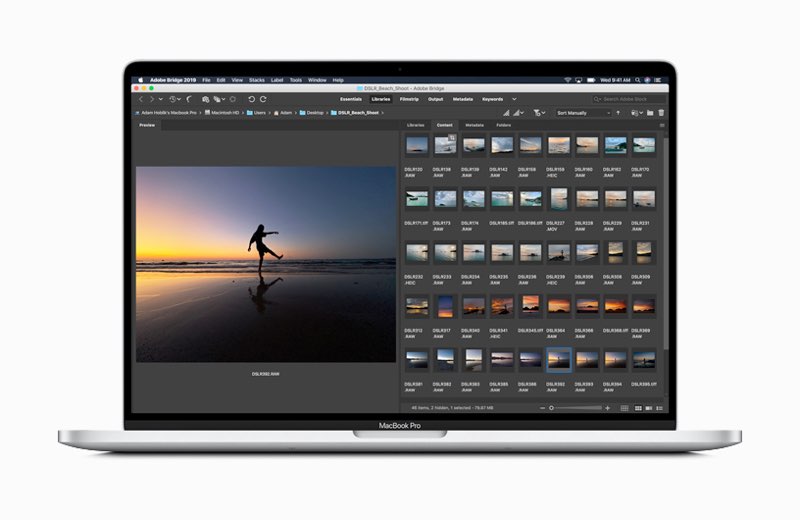Click the ascending sort order arrow
The image size is (800, 520).
(x=618, y=113)
